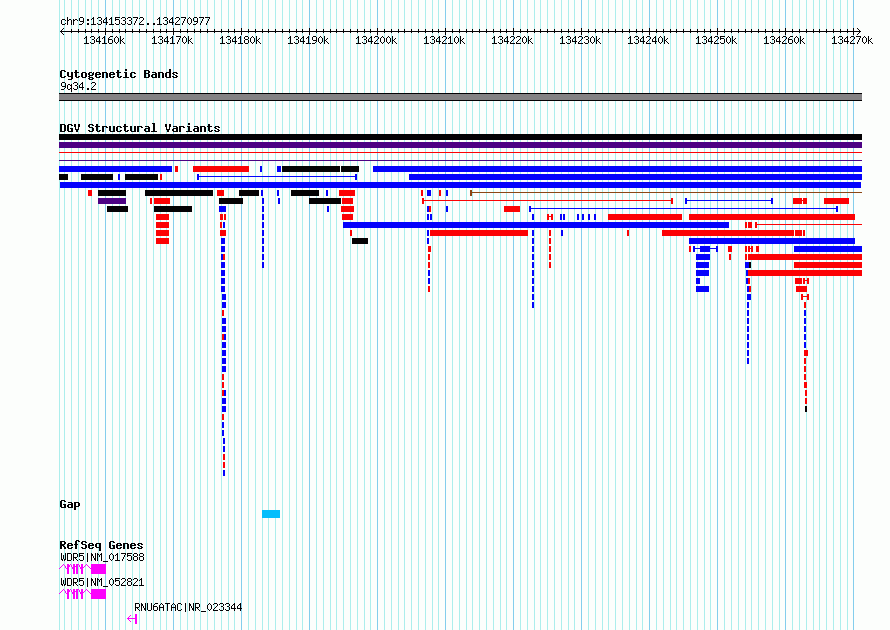Select the 134250k ruler position
Viewport: 890px width, 630px height.
tap(716, 41)
